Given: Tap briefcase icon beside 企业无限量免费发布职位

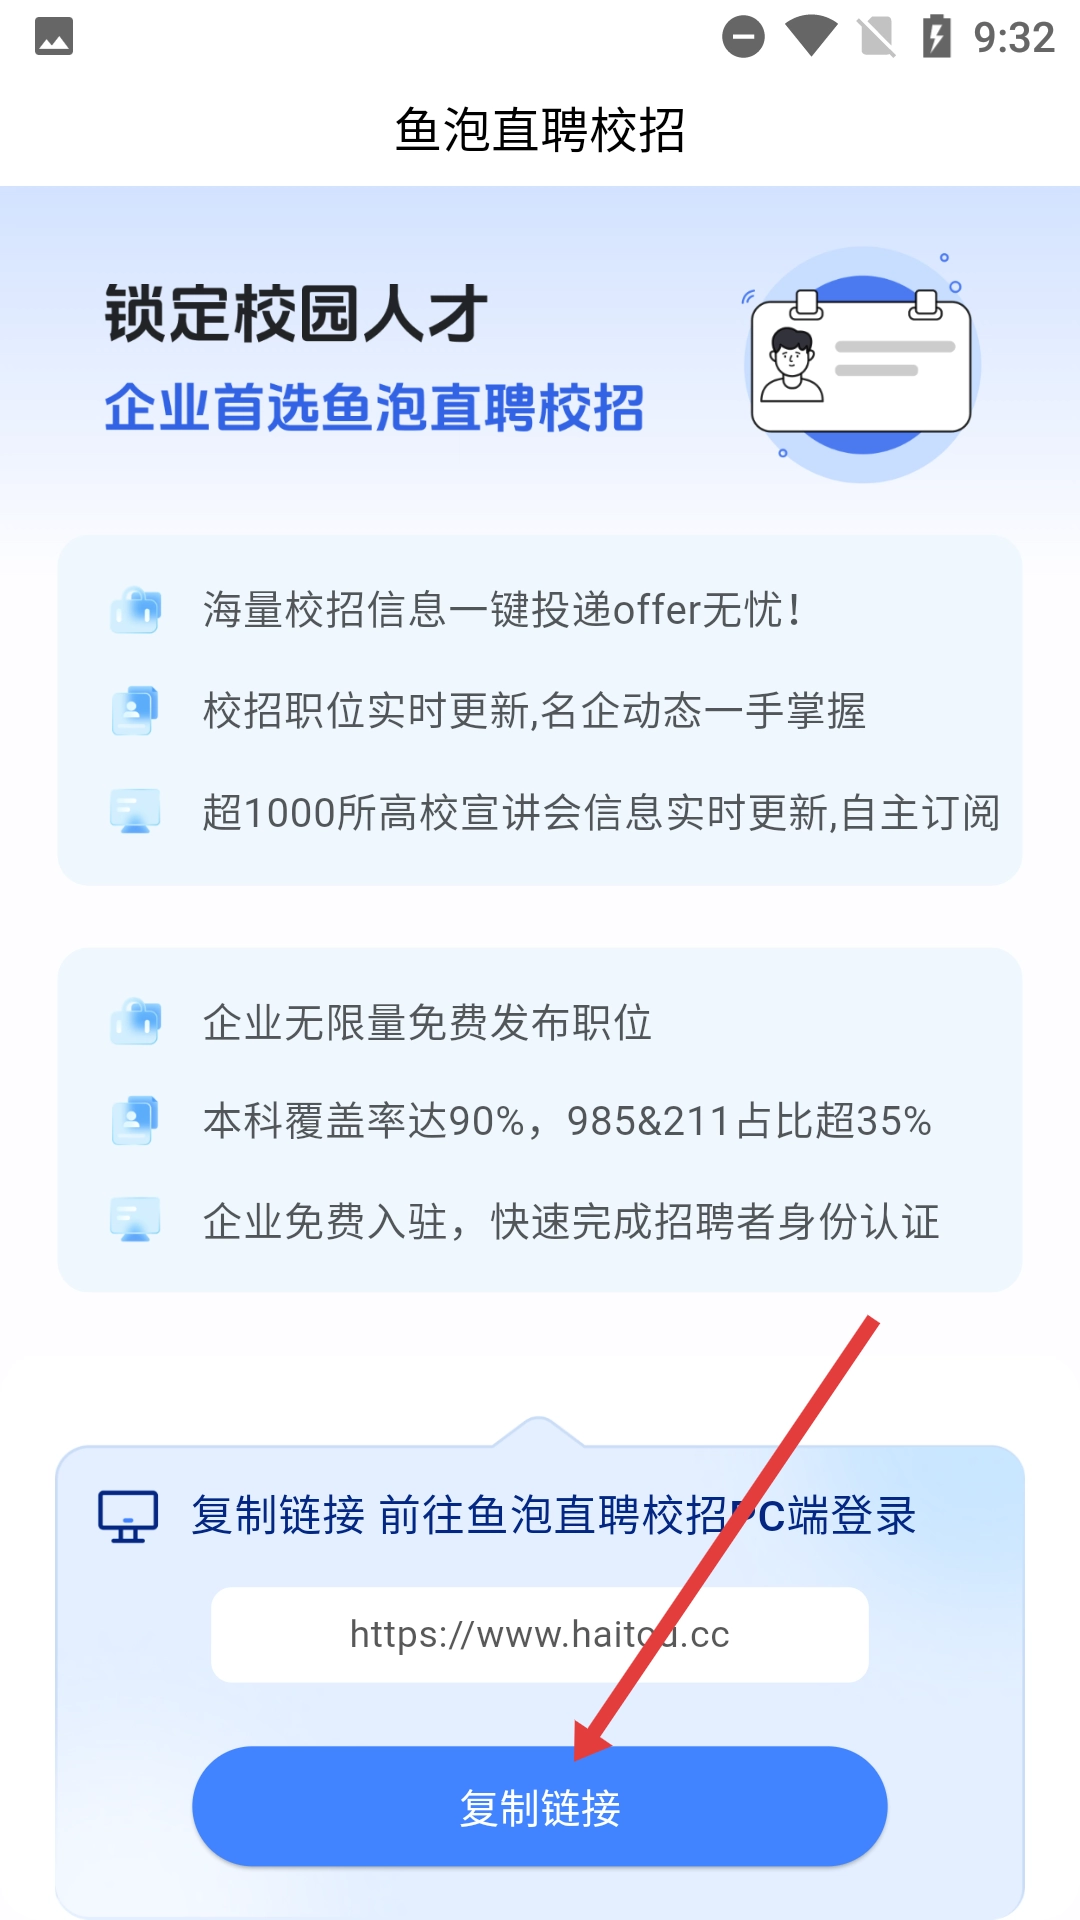Looking at the screenshot, I should [x=136, y=1022].
